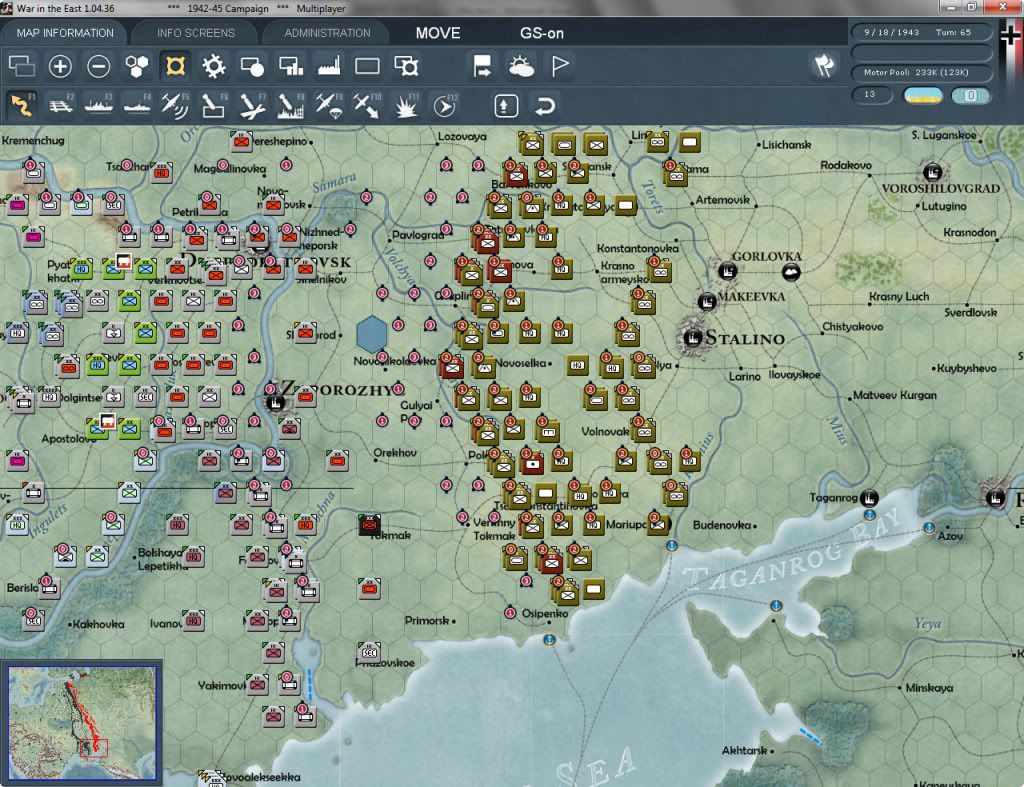
Task: Select the F6 bomb unit mode icon
Action: (214, 106)
